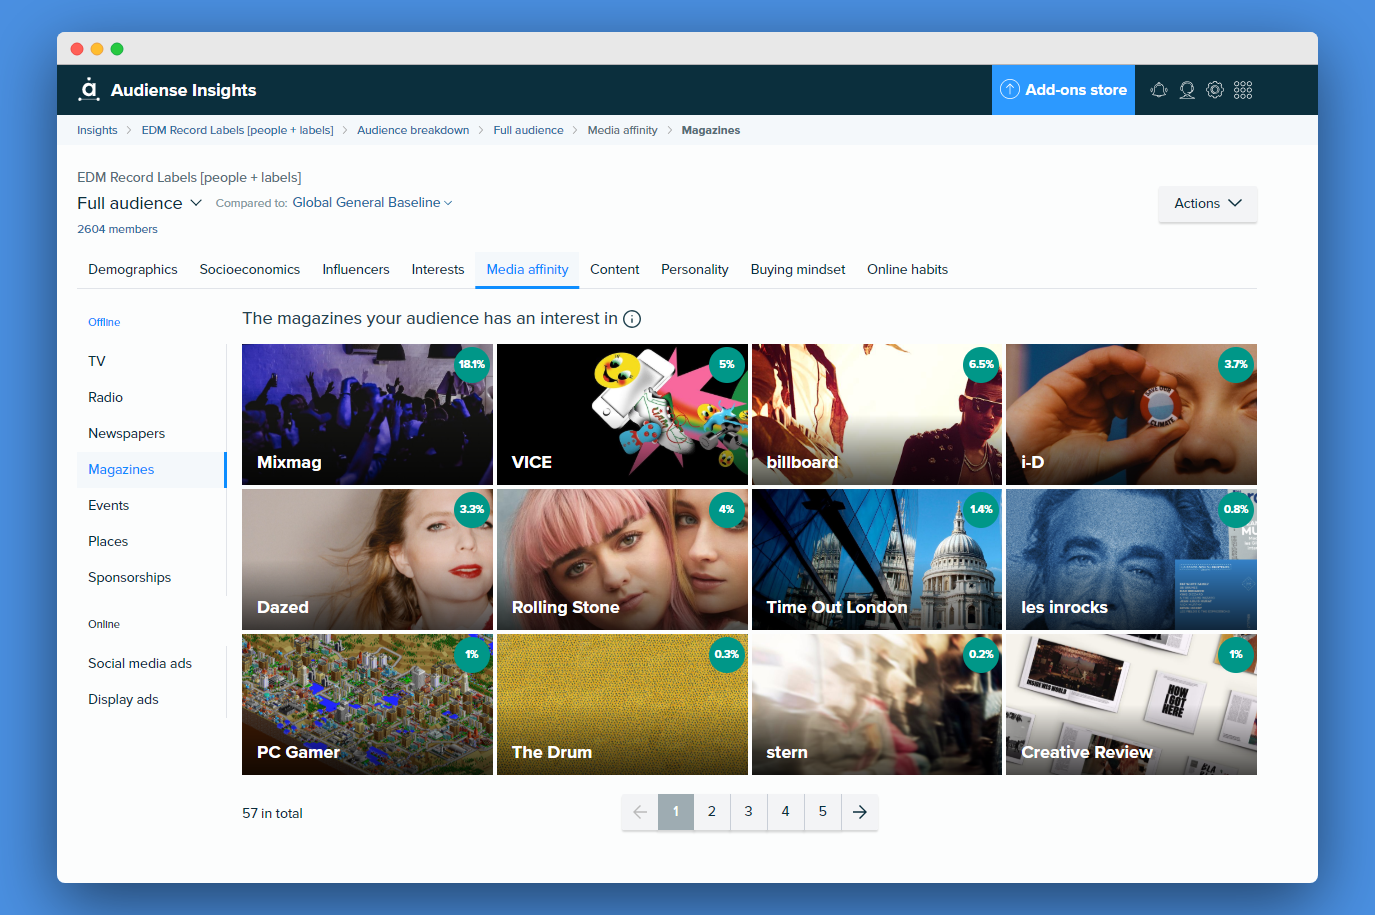Open the settings gear icon
The height and width of the screenshot is (915, 1375).
[1215, 90]
